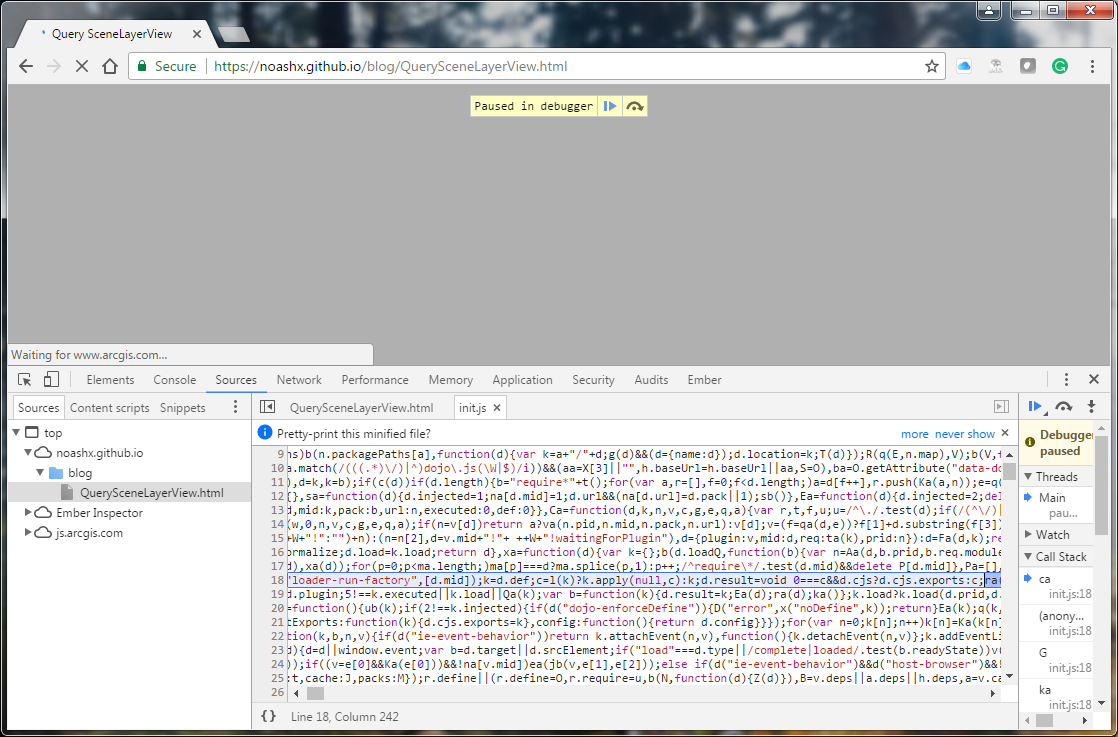The width and height of the screenshot is (1118, 737).
Task: Open the Memory panel
Action: (451, 380)
